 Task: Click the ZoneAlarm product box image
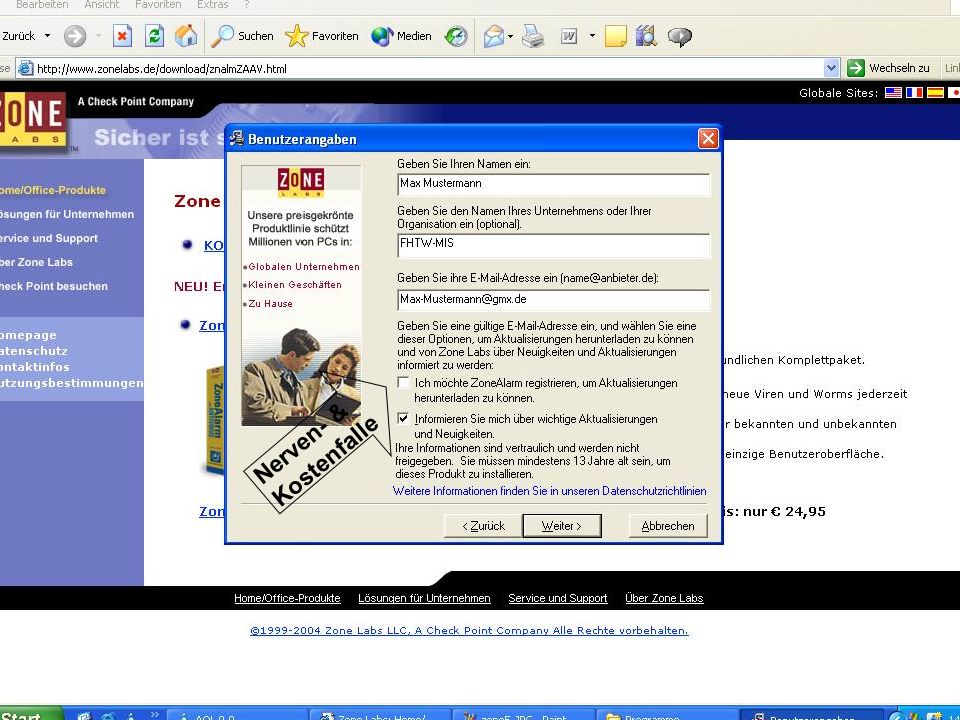(215, 421)
